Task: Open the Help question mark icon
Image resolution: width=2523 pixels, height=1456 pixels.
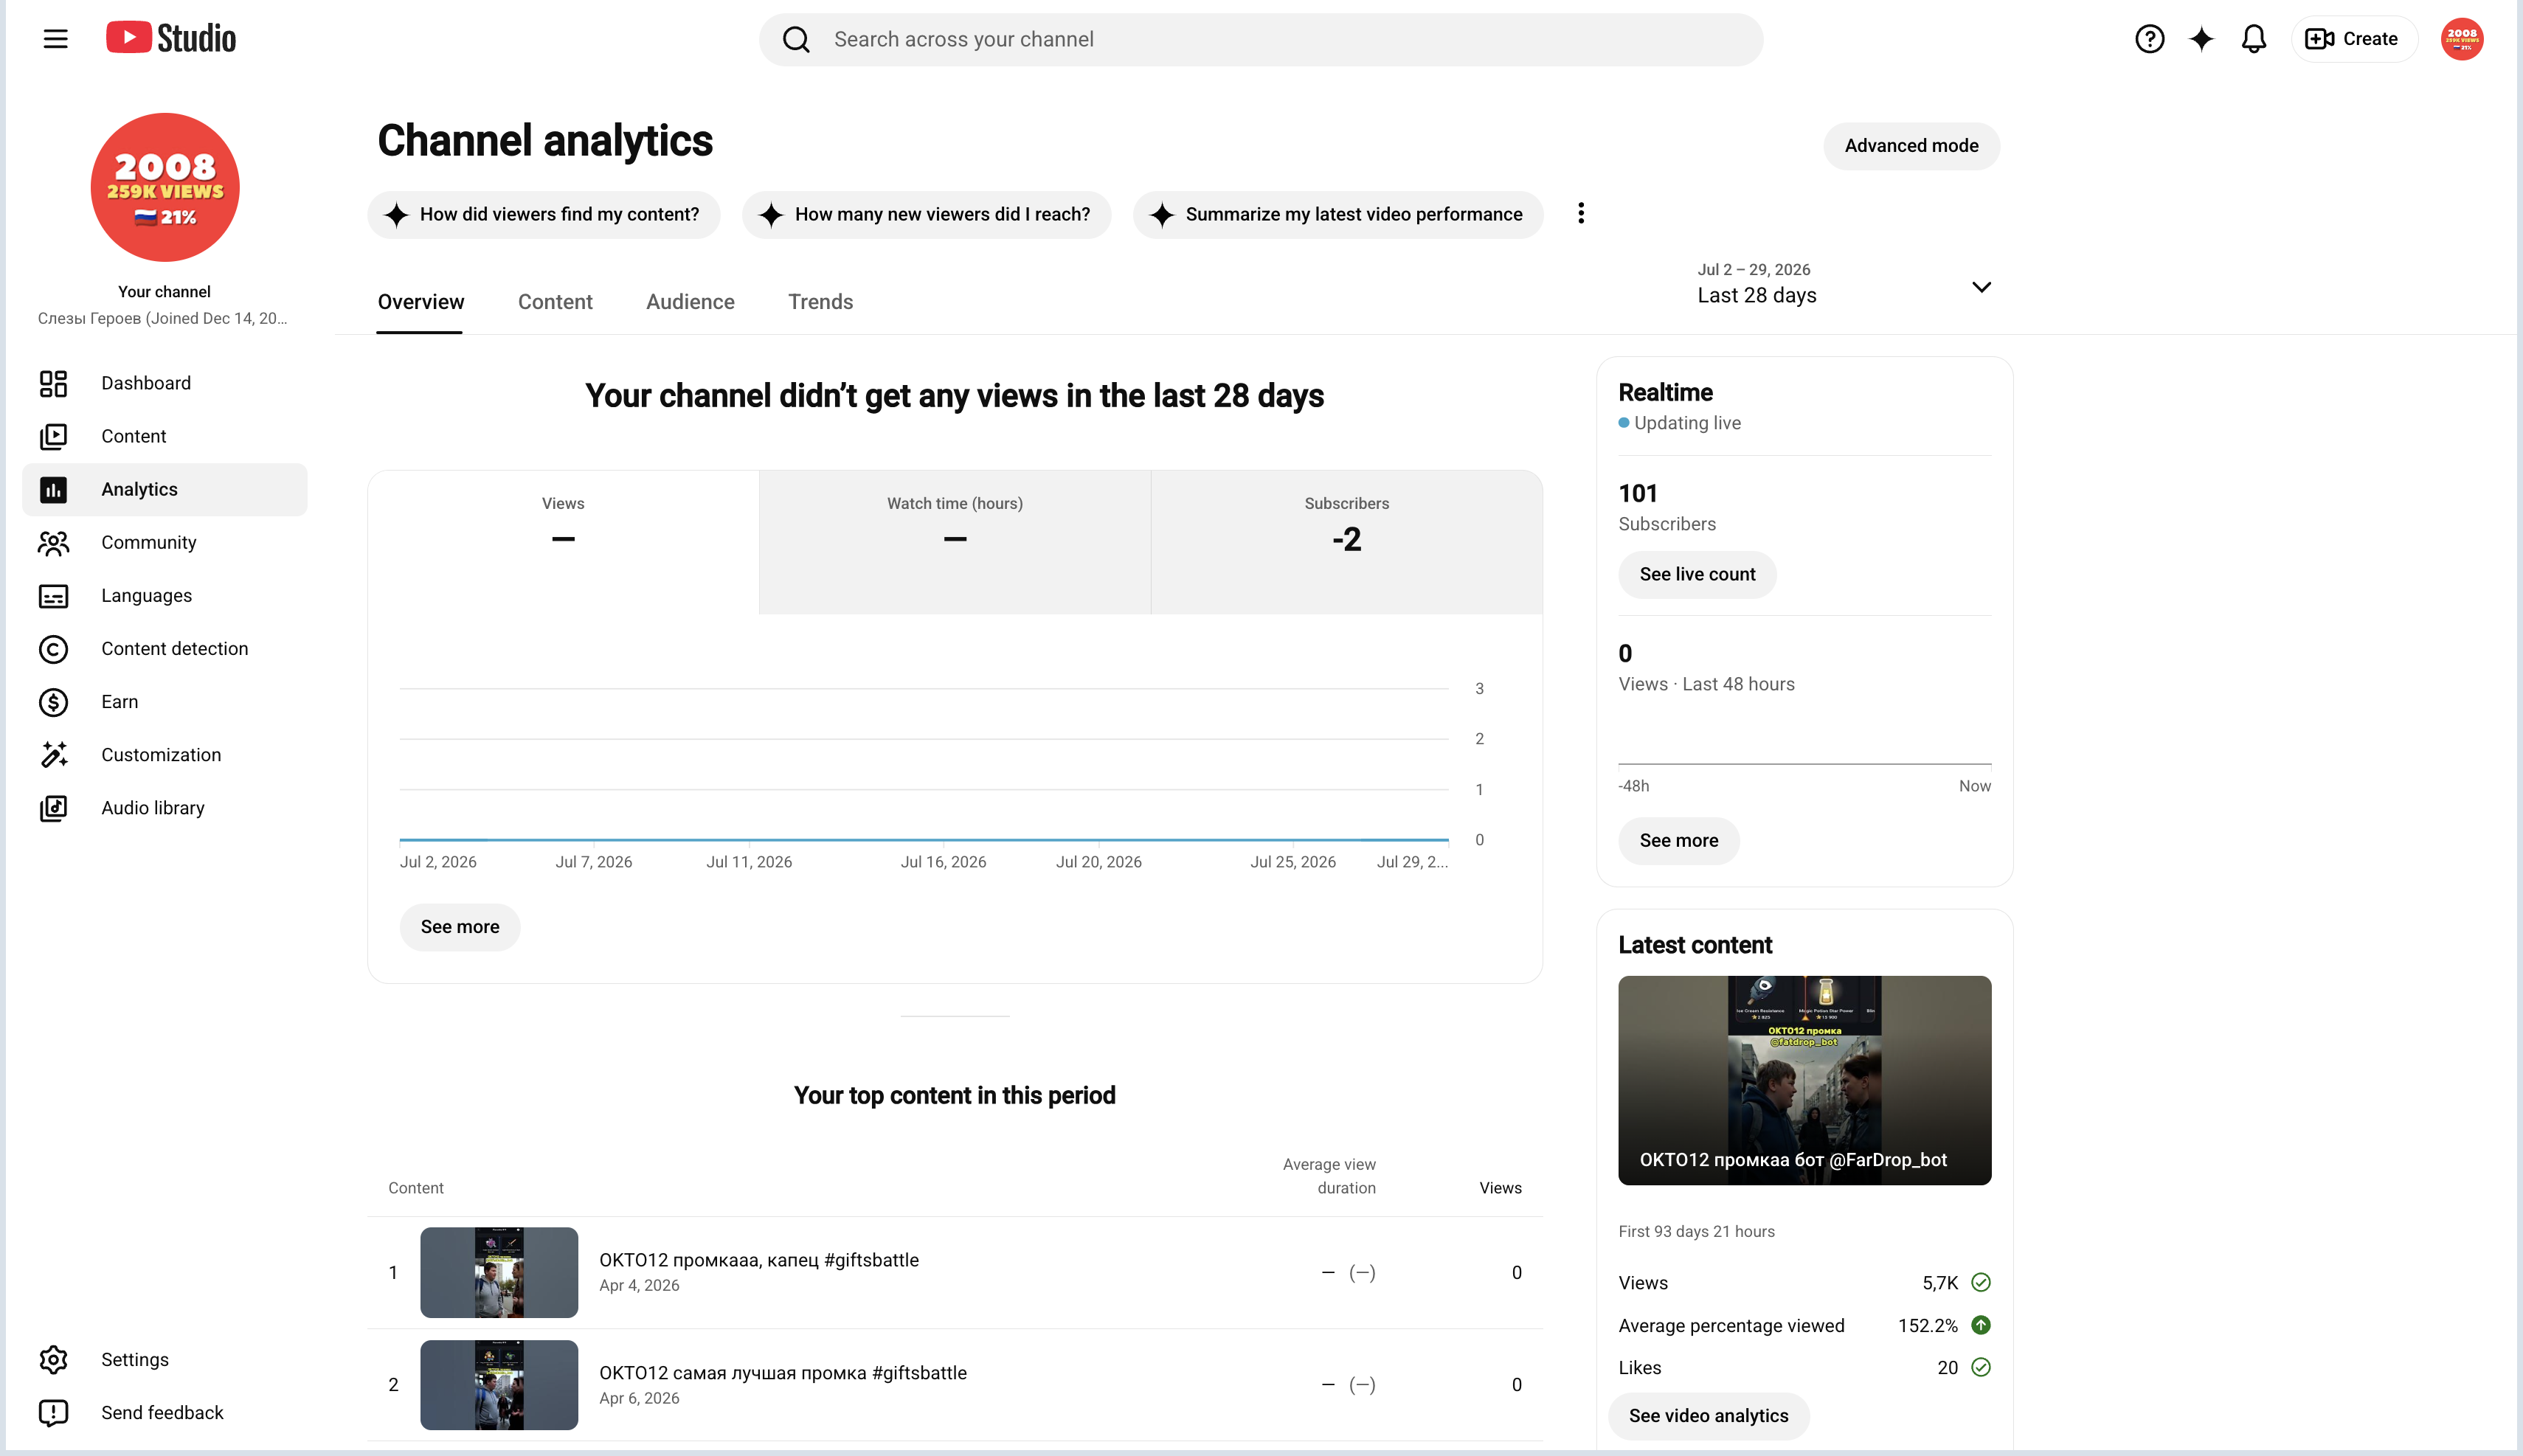Action: pyautogui.click(x=2149, y=39)
